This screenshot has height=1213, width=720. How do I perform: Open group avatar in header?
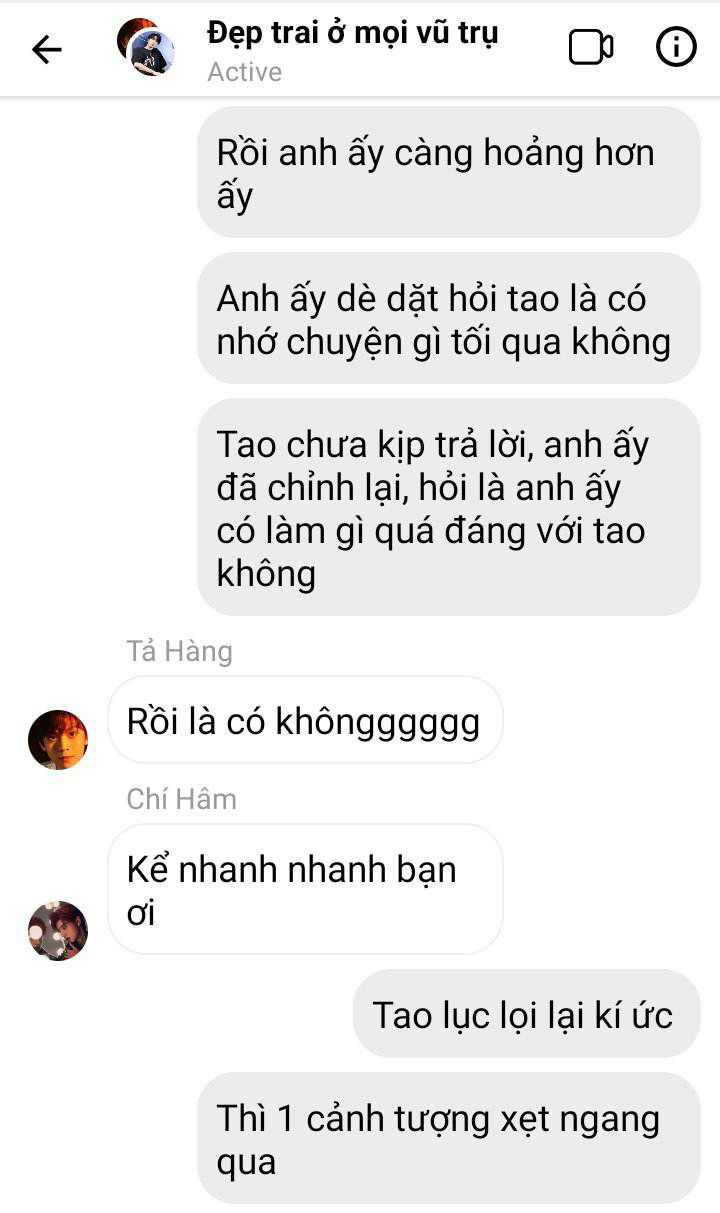(x=146, y=47)
